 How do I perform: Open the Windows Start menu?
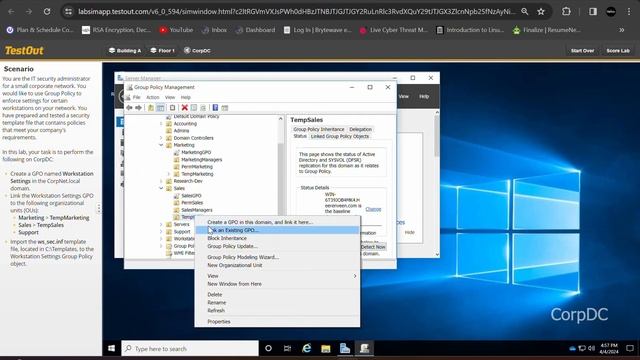[x=111, y=349]
